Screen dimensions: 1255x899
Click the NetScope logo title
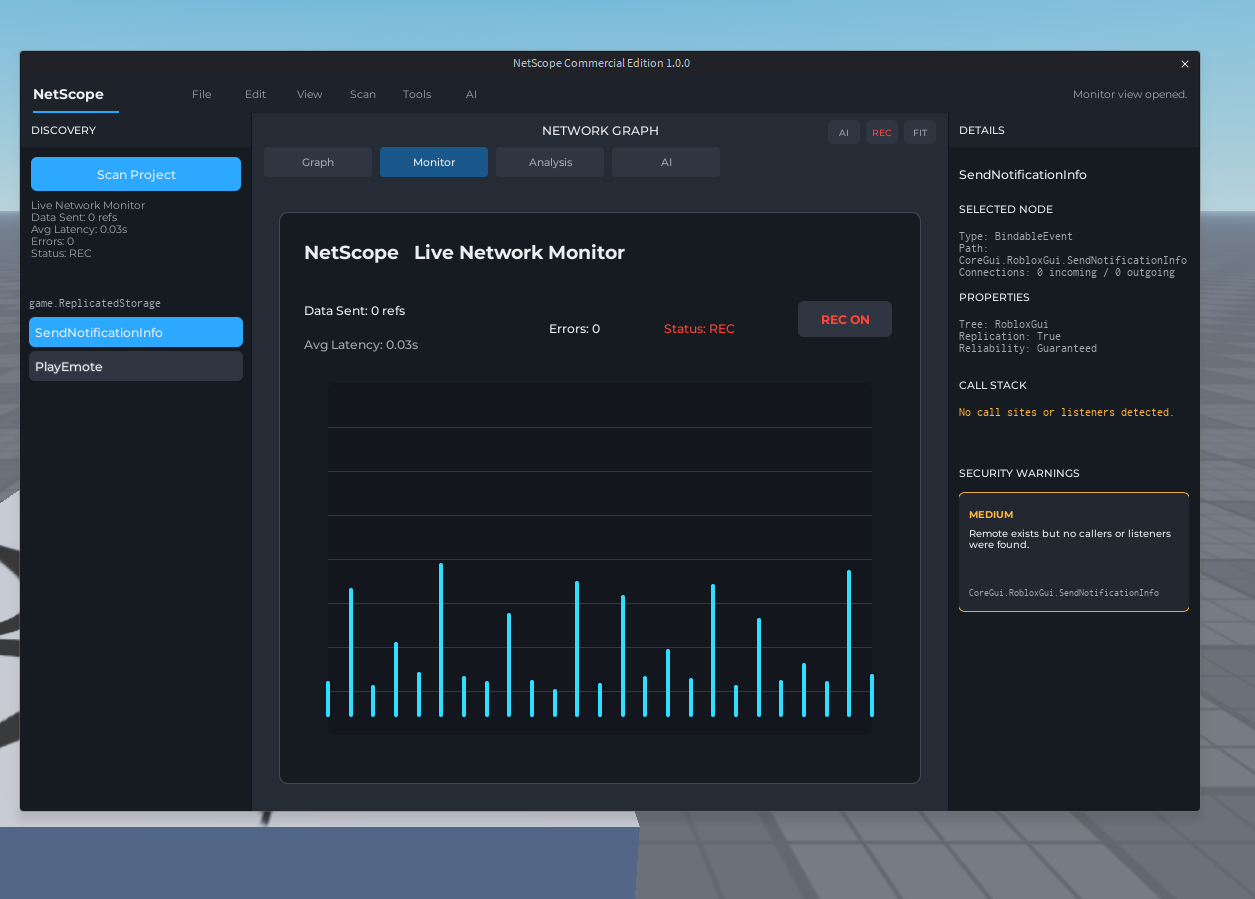(x=68, y=94)
